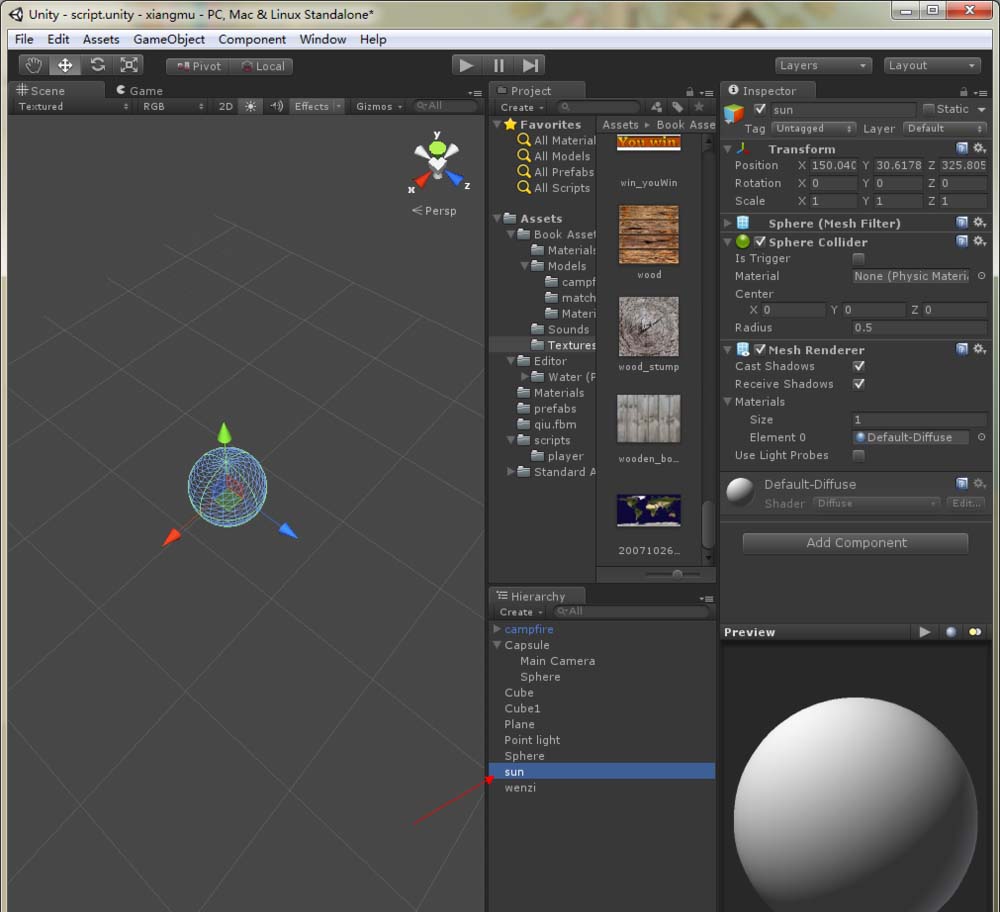Select the Hand tool
The image size is (1000, 912).
(34, 65)
